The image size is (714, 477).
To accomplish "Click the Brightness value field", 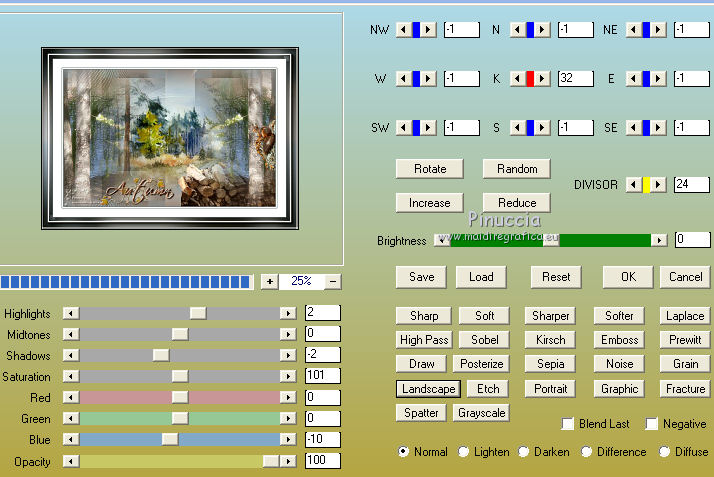I will [693, 239].
